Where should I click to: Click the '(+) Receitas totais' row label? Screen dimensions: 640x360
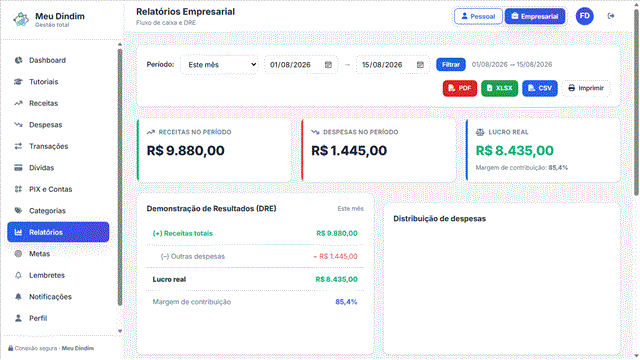pyautogui.click(x=182, y=233)
